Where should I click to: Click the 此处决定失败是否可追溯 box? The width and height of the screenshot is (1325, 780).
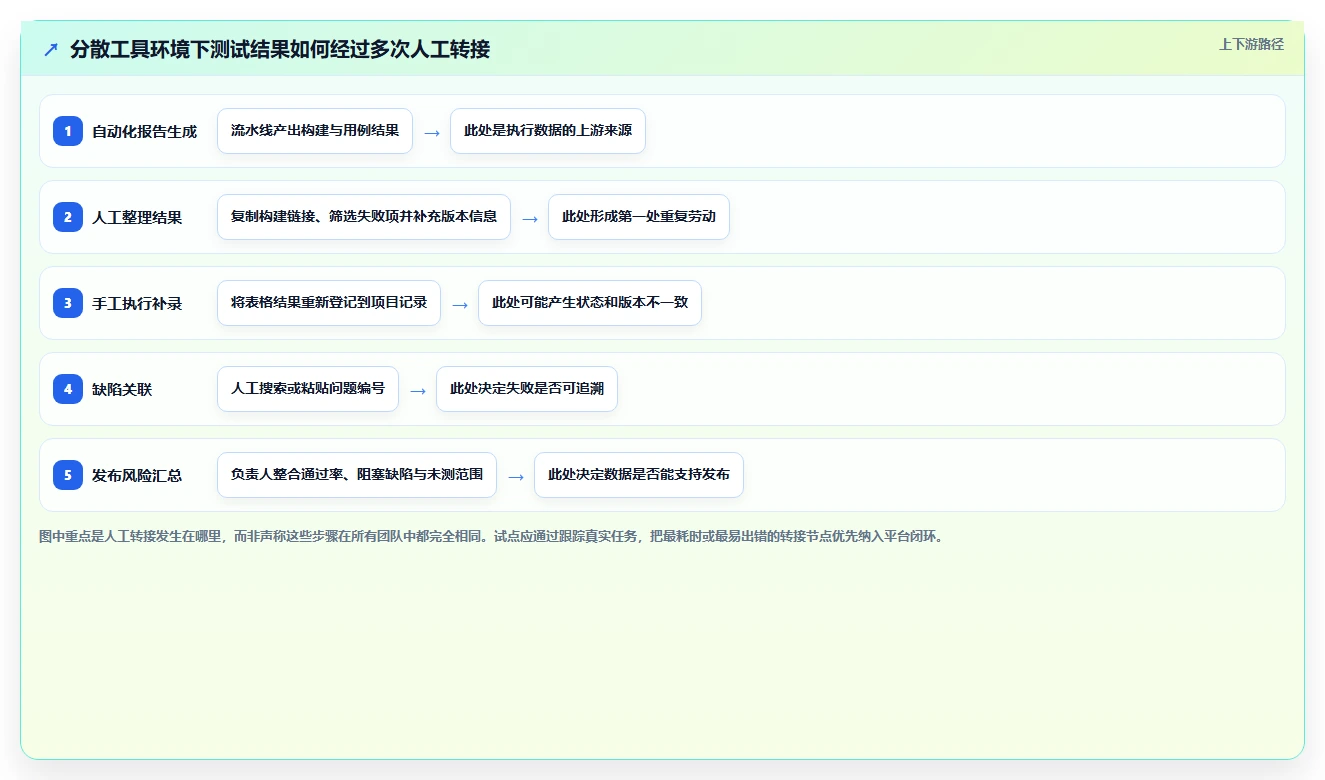(x=527, y=389)
